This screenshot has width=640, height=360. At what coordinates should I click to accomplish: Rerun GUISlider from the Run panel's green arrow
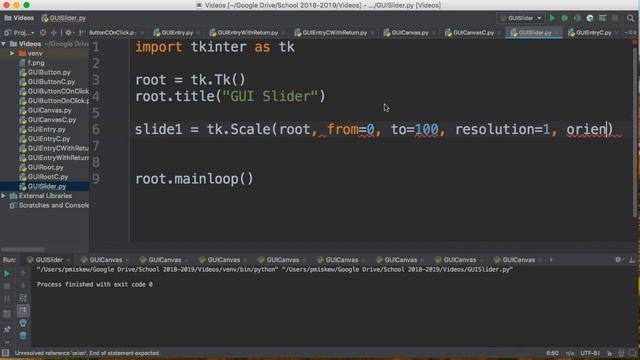pos(7,274)
